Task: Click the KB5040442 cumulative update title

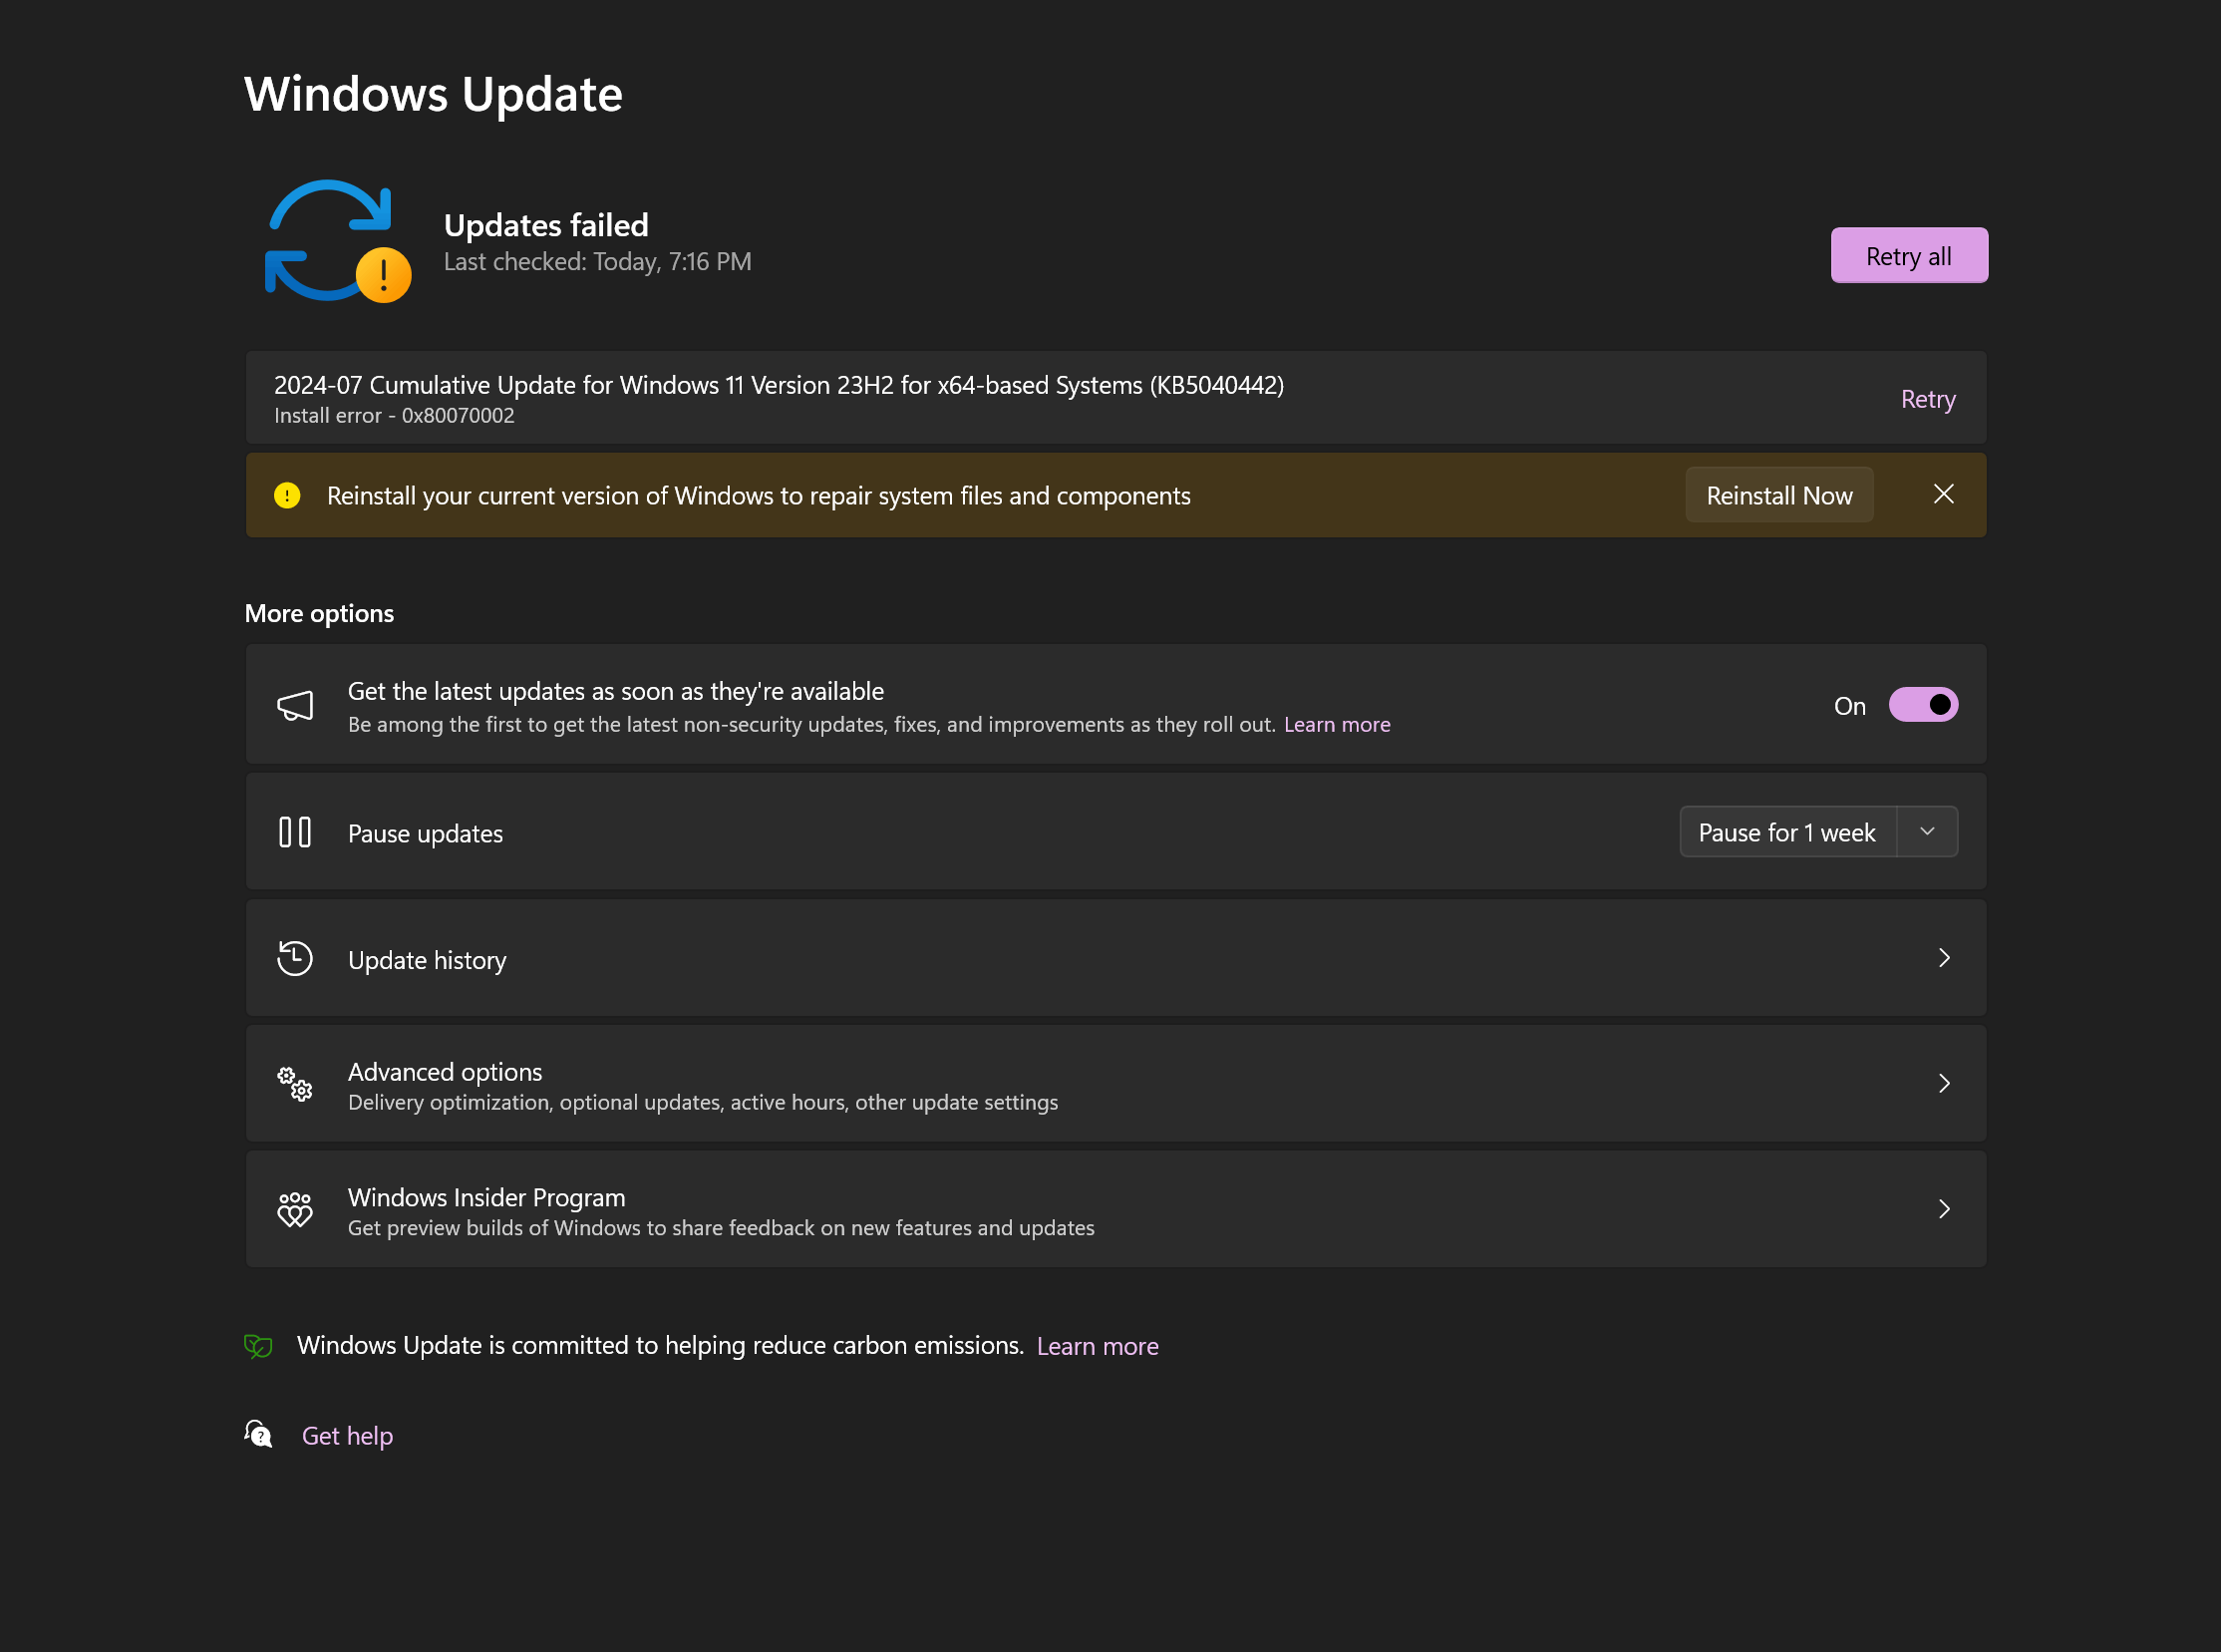Action: pos(779,385)
